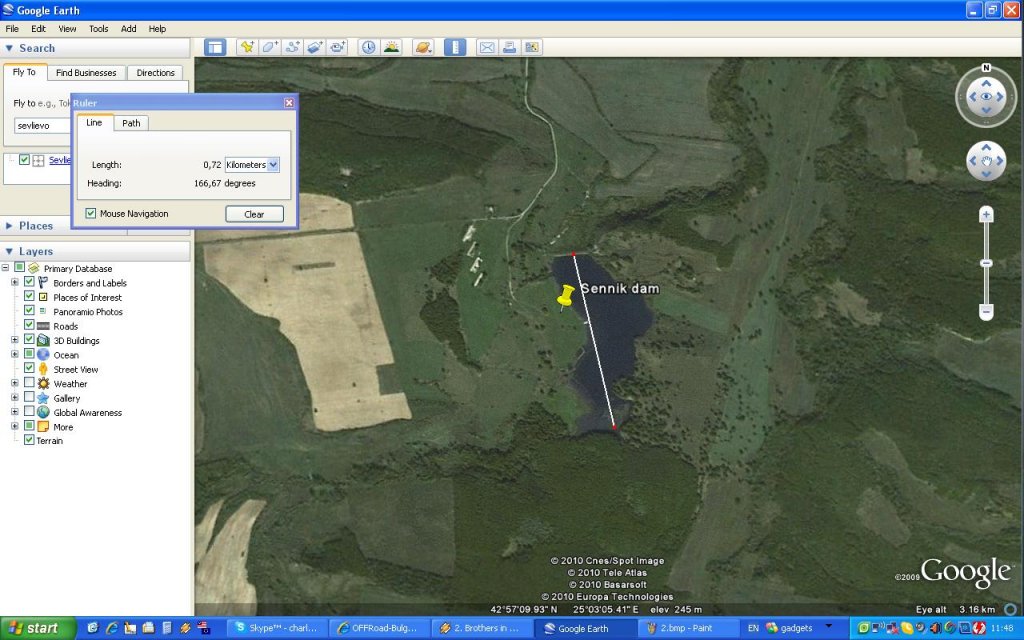The width and height of the screenshot is (1024, 640).
Task: Click the Add Polygon toolbar icon
Action: pos(270,47)
